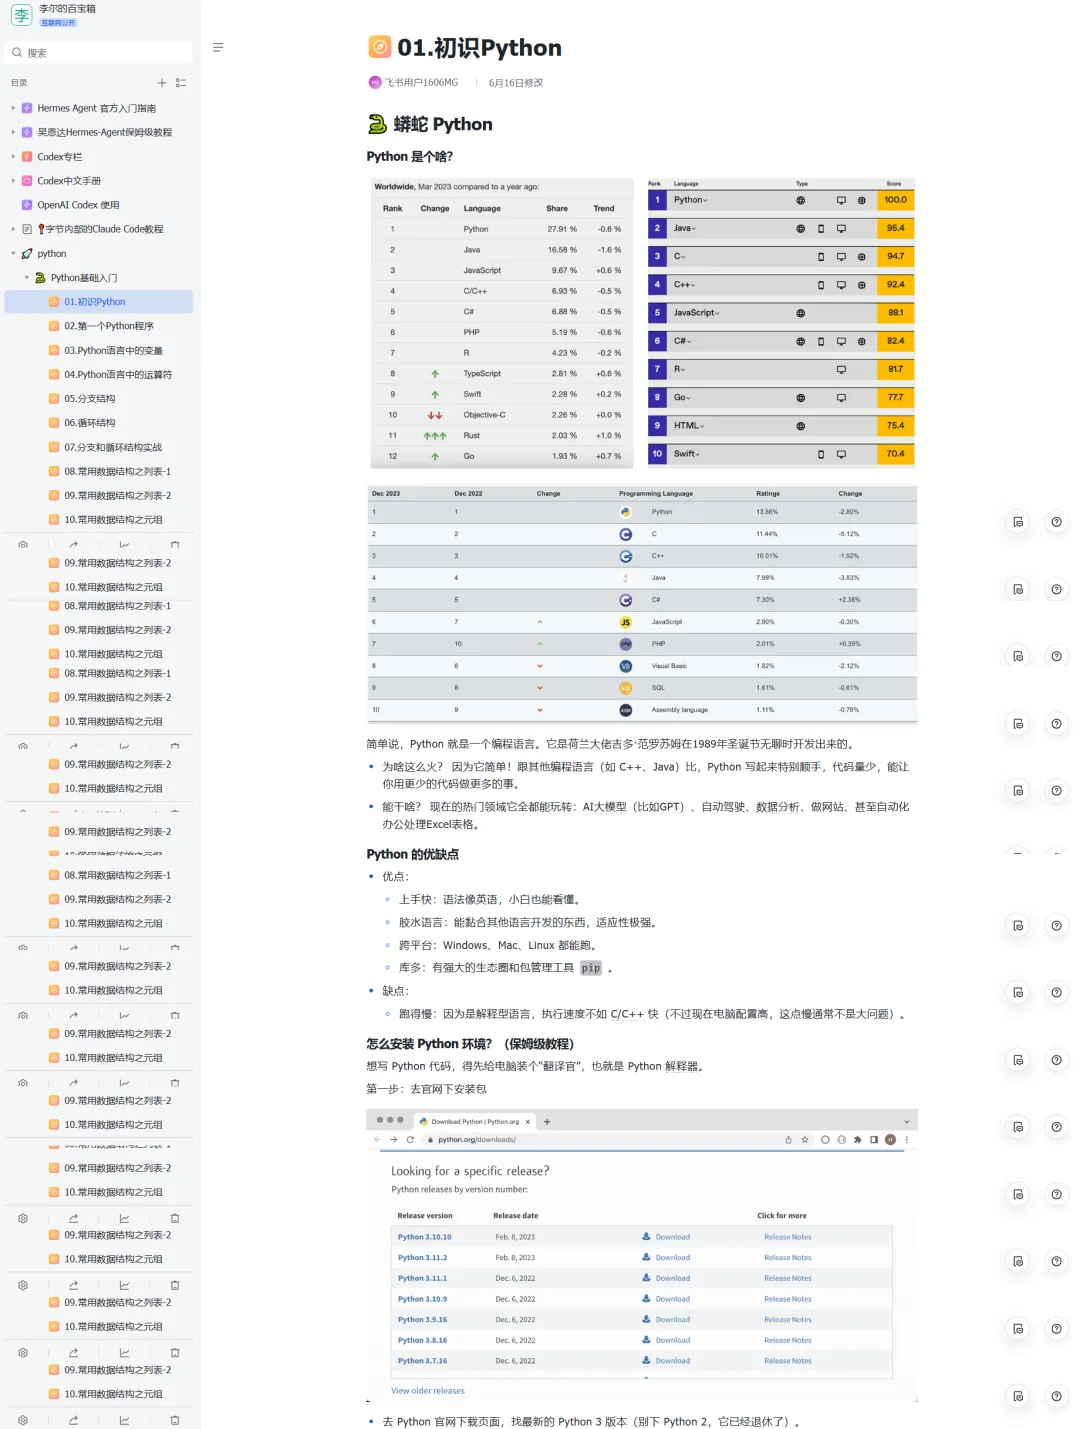Toggle the document outline icon
Image resolution: width=1080 pixels, height=1429 pixels.
218,47
